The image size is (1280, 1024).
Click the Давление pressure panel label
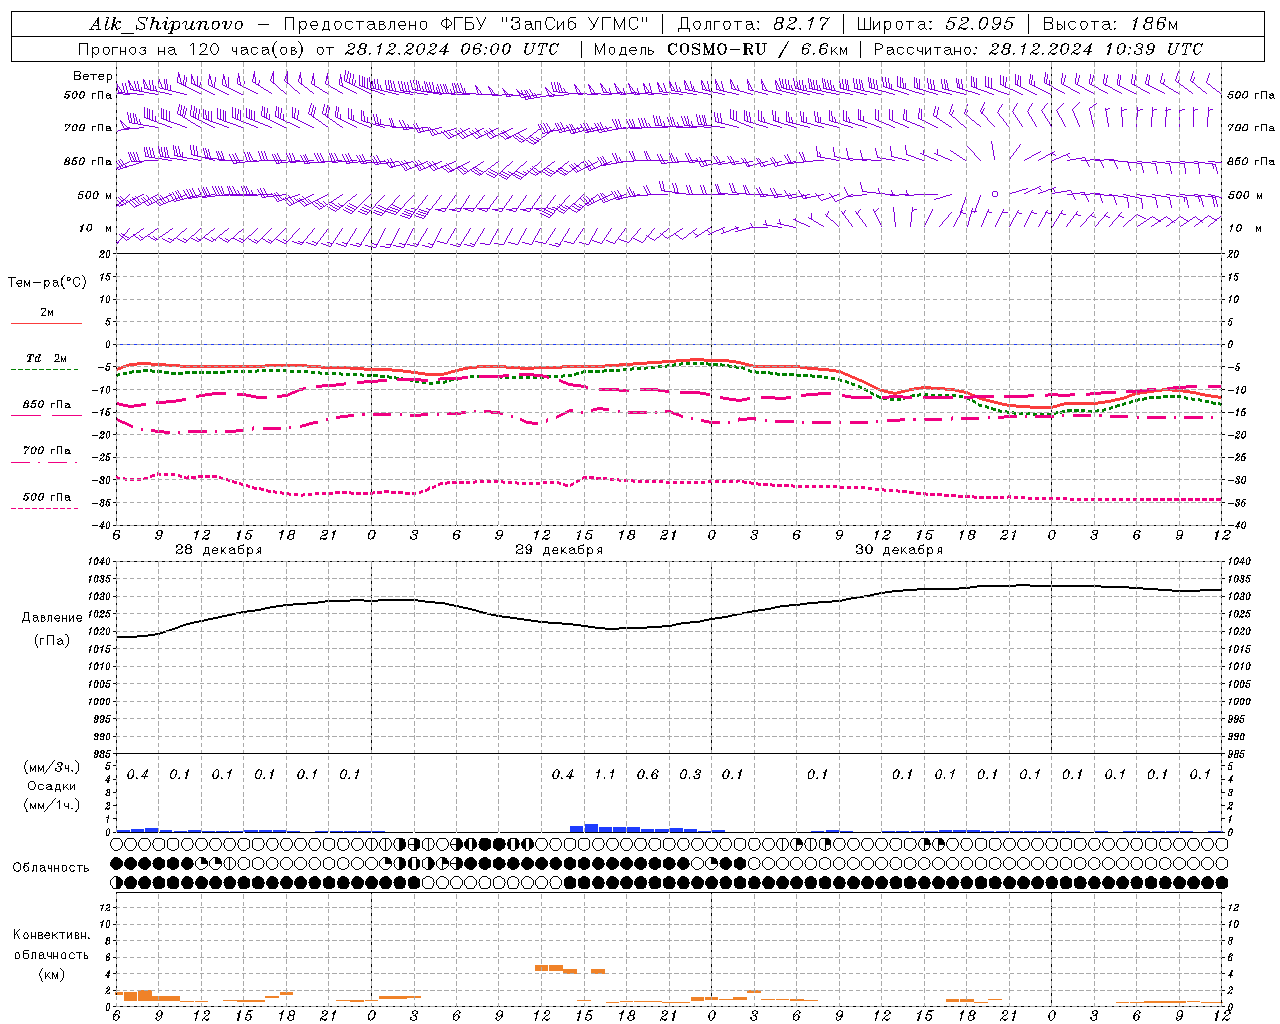52,618
